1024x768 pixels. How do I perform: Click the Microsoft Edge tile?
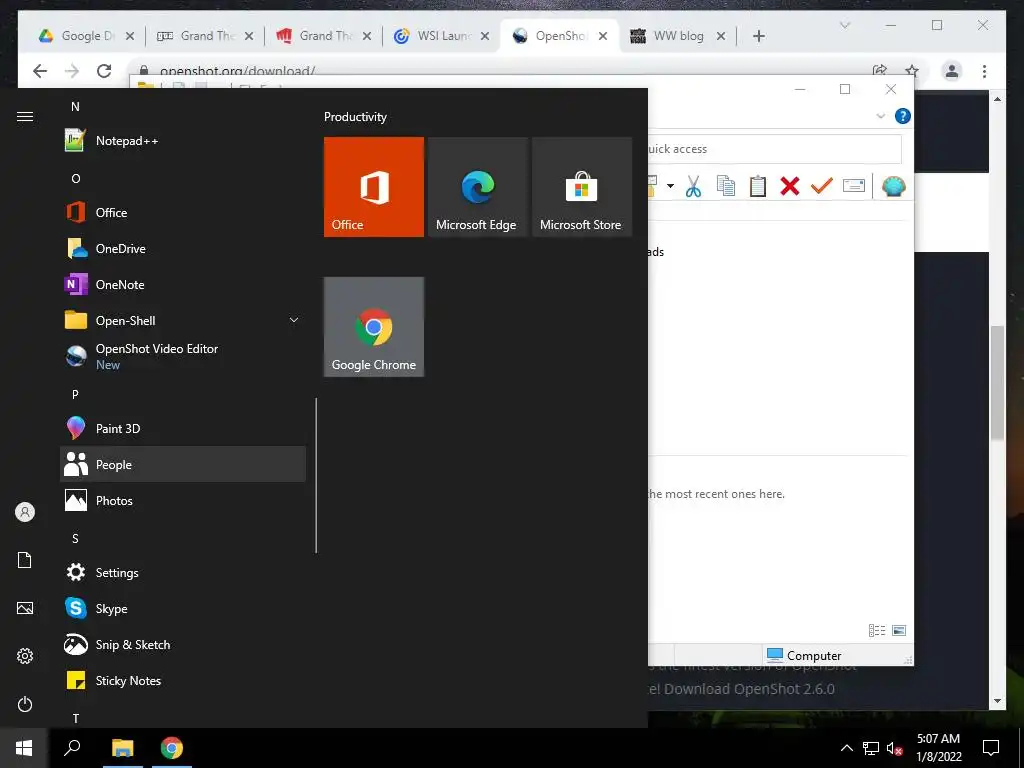pos(477,187)
